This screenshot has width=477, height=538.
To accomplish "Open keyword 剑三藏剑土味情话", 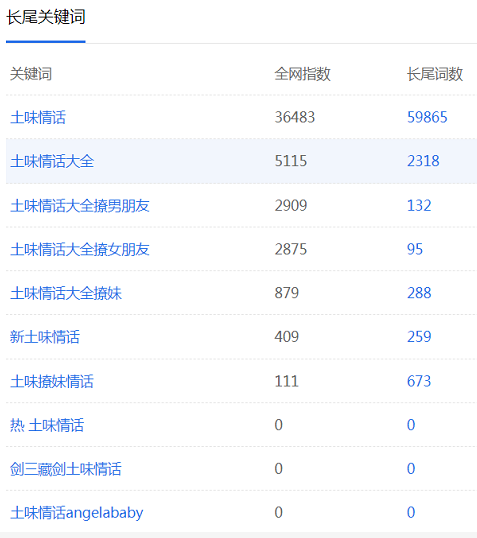I will tap(66, 469).
